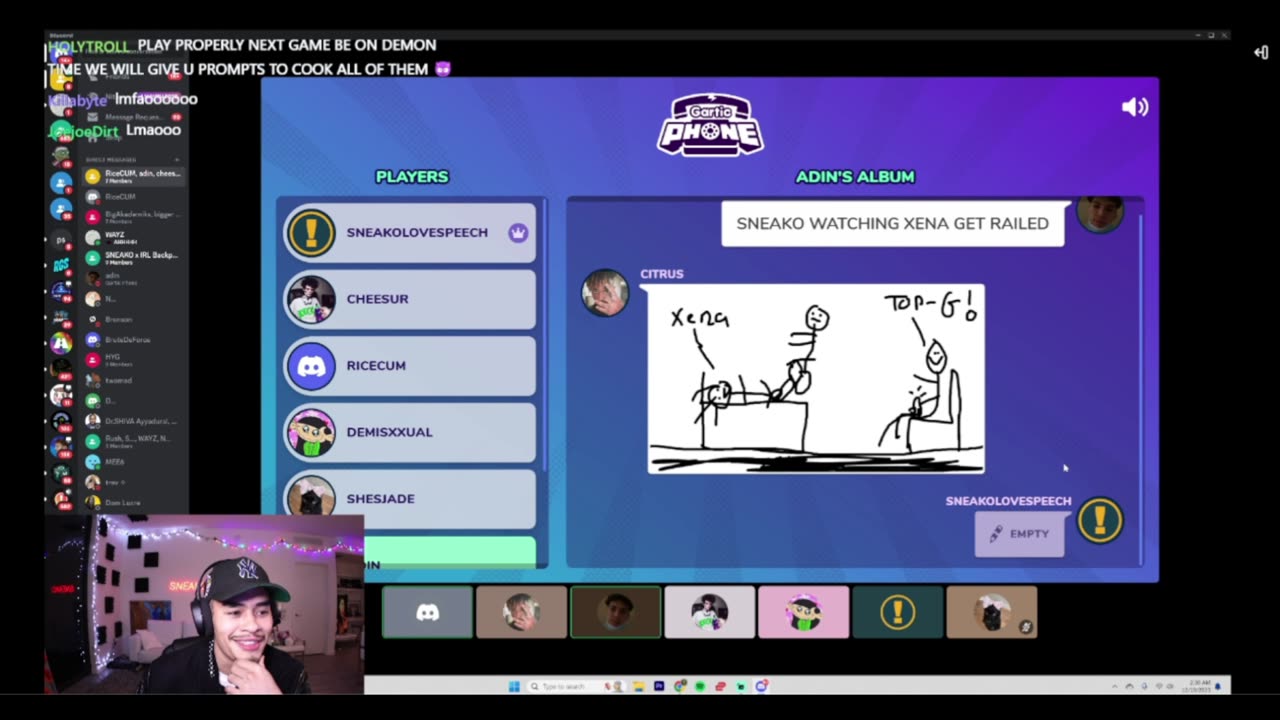
Task: Select the pink cartoon avatar call tile
Action: tap(803, 612)
